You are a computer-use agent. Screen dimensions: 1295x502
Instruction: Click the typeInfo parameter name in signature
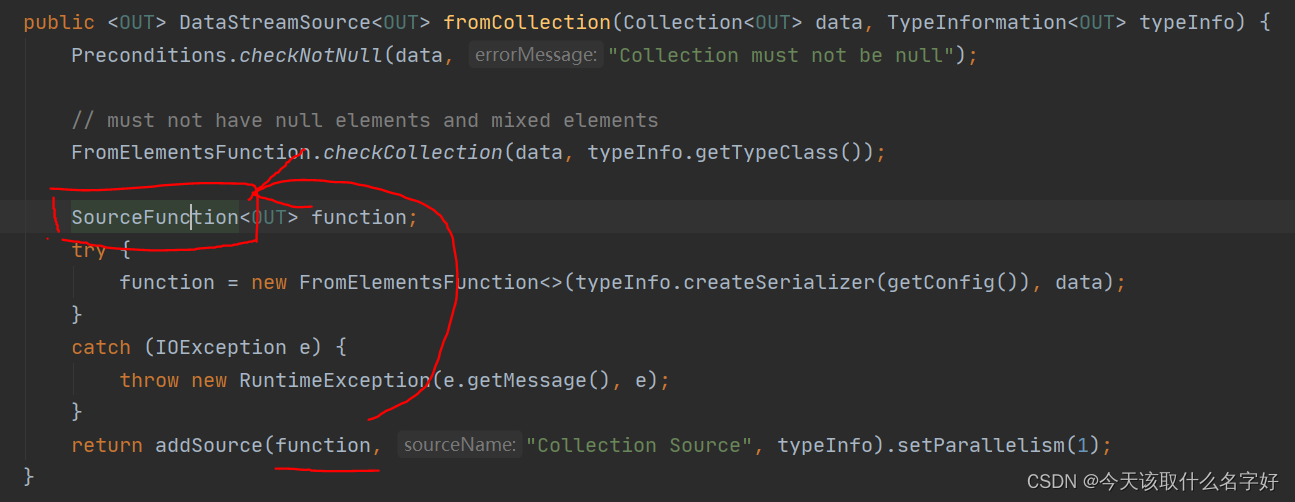point(1188,22)
